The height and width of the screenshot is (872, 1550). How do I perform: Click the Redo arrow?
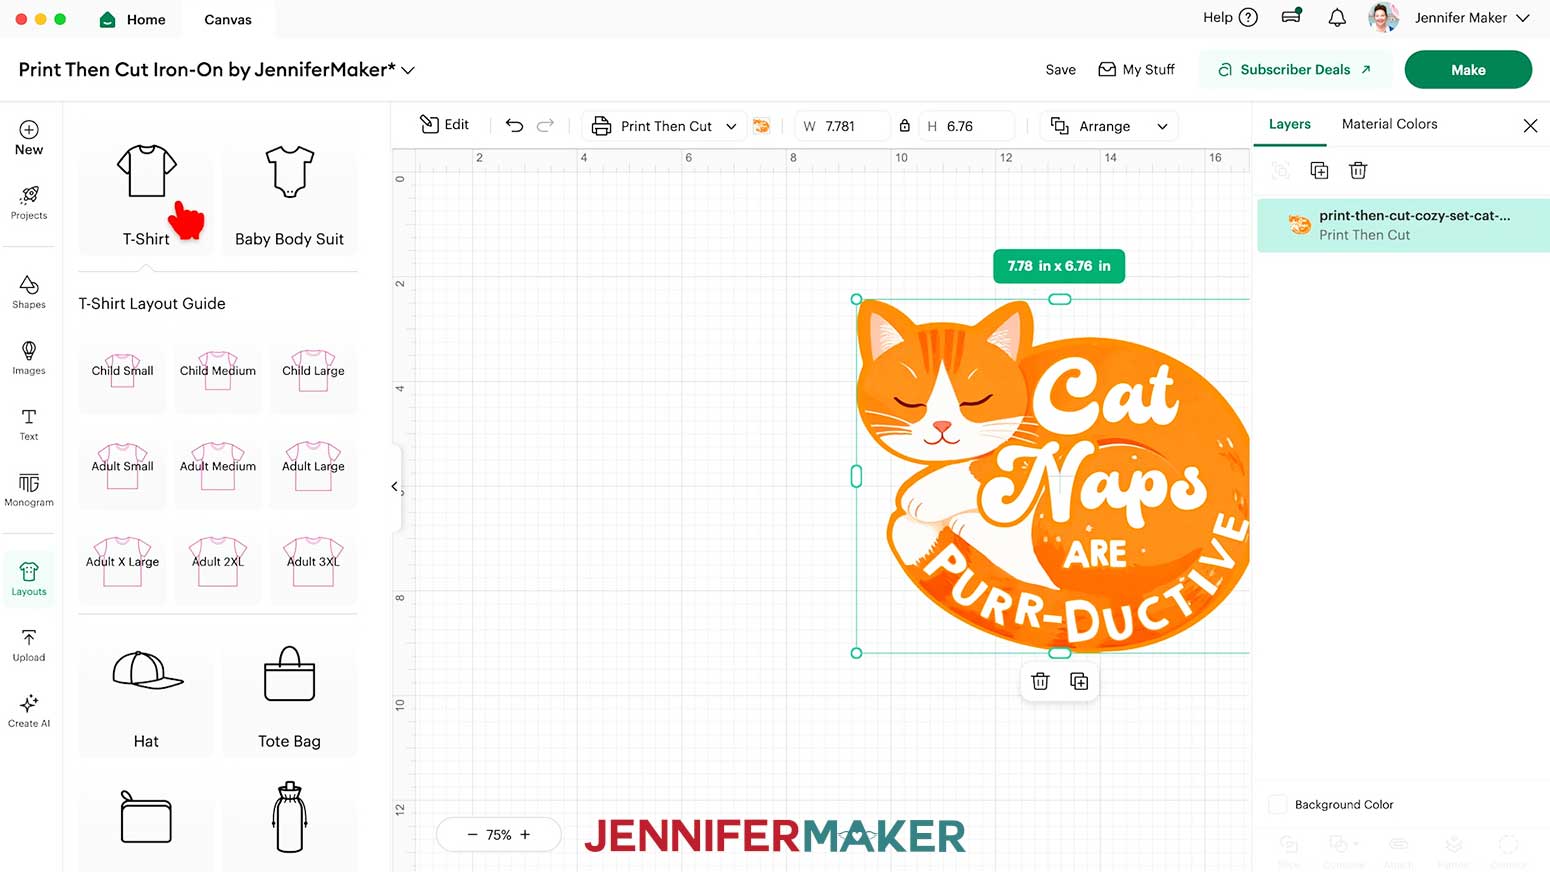(545, 125)
